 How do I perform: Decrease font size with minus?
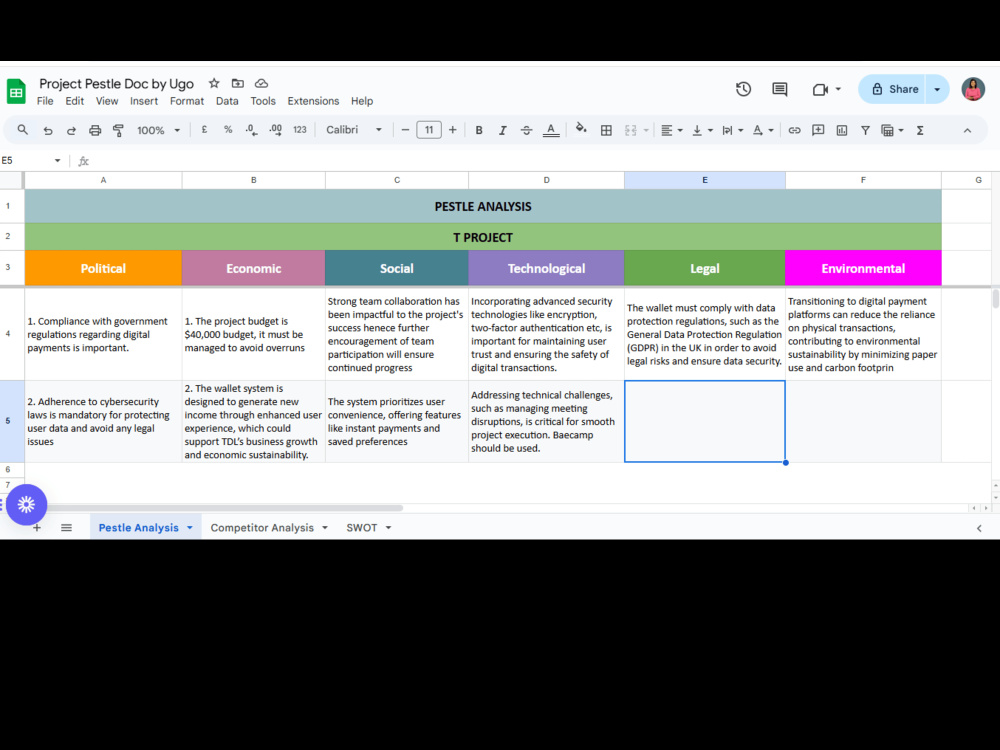405,130
